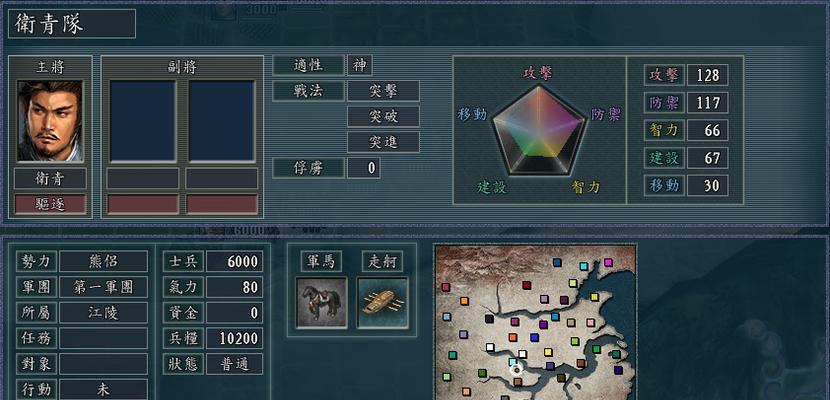Click the war horse equipment icon

coord(322,303)
